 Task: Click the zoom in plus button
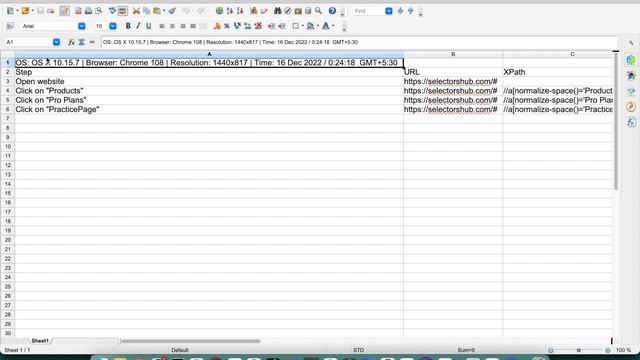point(608,350)
